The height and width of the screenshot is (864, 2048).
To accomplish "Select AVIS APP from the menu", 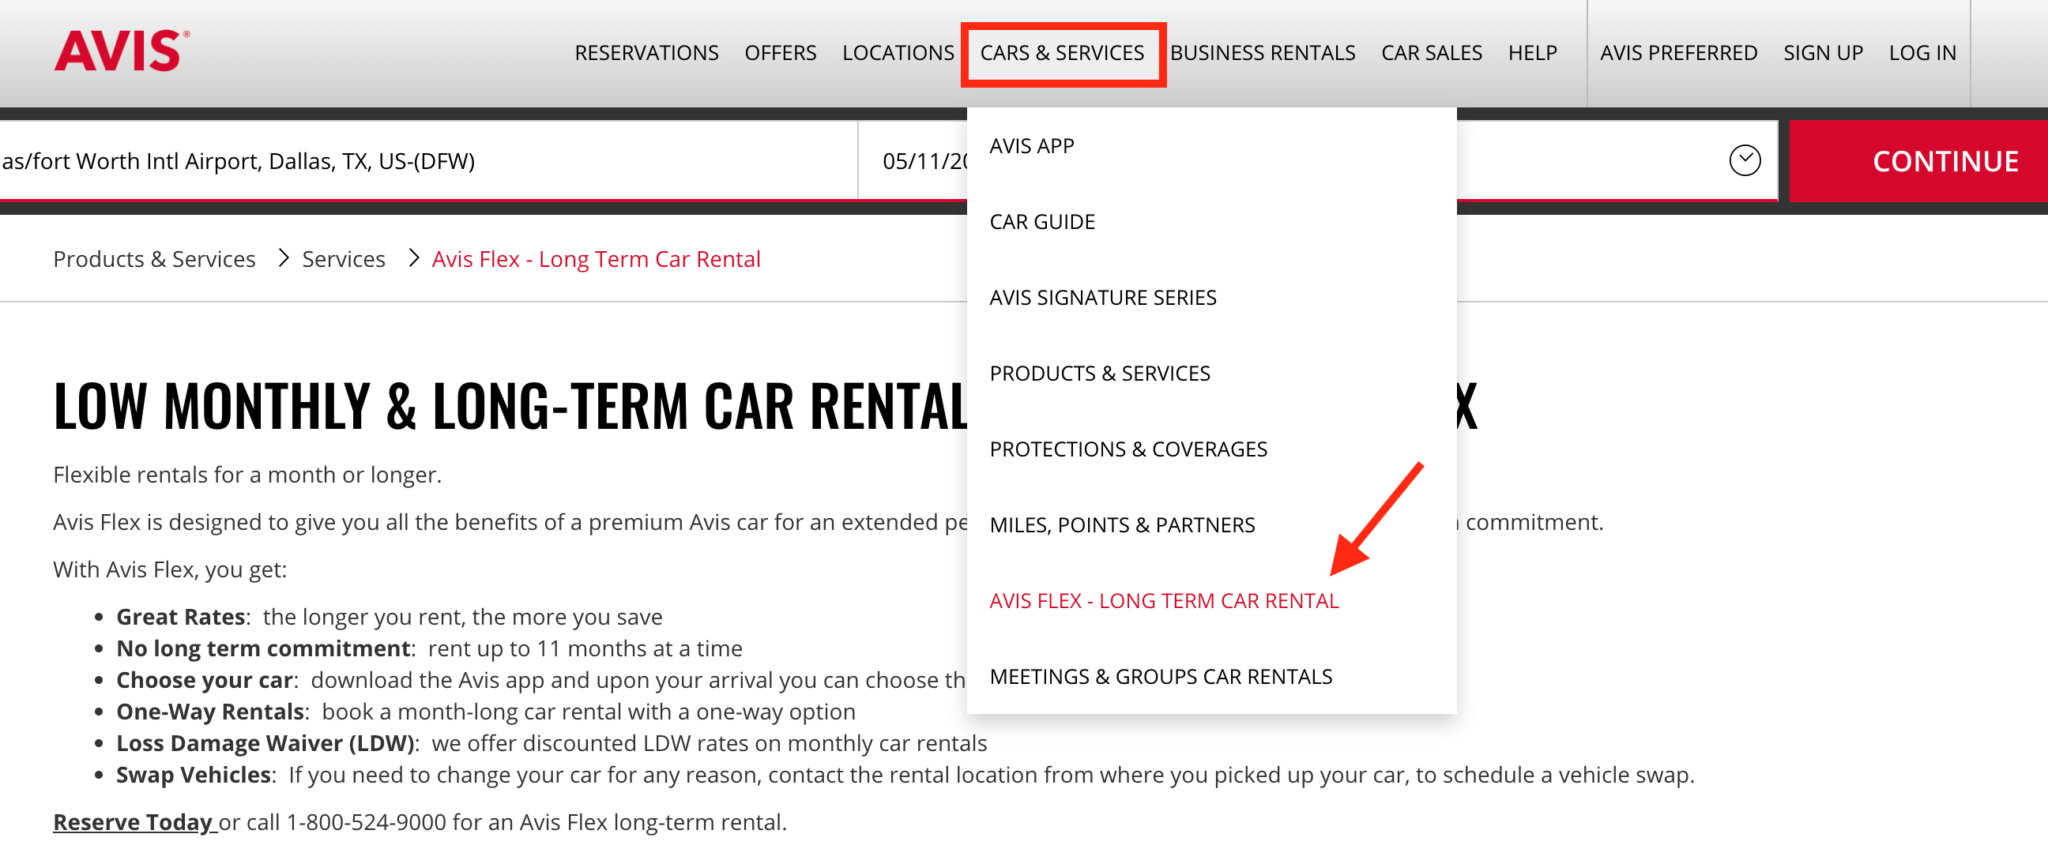I will [x=1031, y=145].
